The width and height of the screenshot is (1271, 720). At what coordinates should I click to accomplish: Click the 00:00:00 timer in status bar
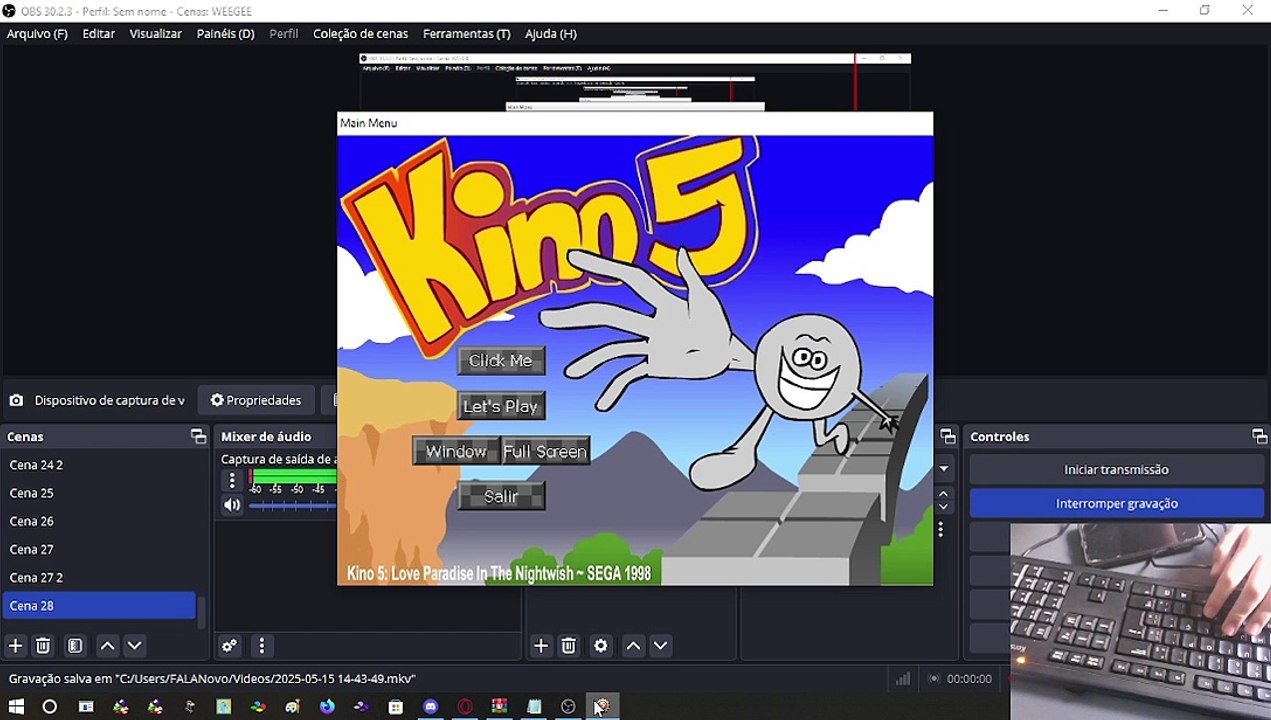(x=969, y=678)
